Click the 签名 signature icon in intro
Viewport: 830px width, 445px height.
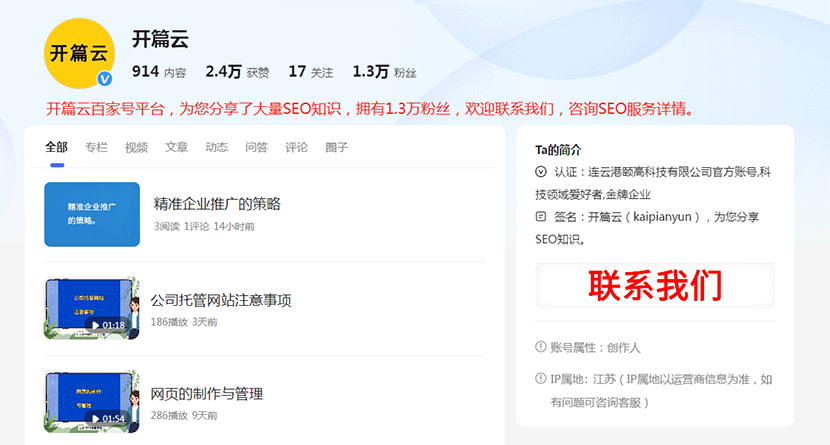click(x=541, y=216)
